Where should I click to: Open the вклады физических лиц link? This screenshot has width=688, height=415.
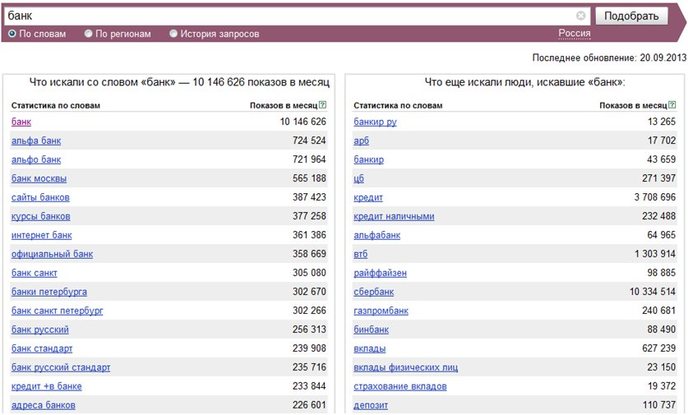[x=405, y=367]
